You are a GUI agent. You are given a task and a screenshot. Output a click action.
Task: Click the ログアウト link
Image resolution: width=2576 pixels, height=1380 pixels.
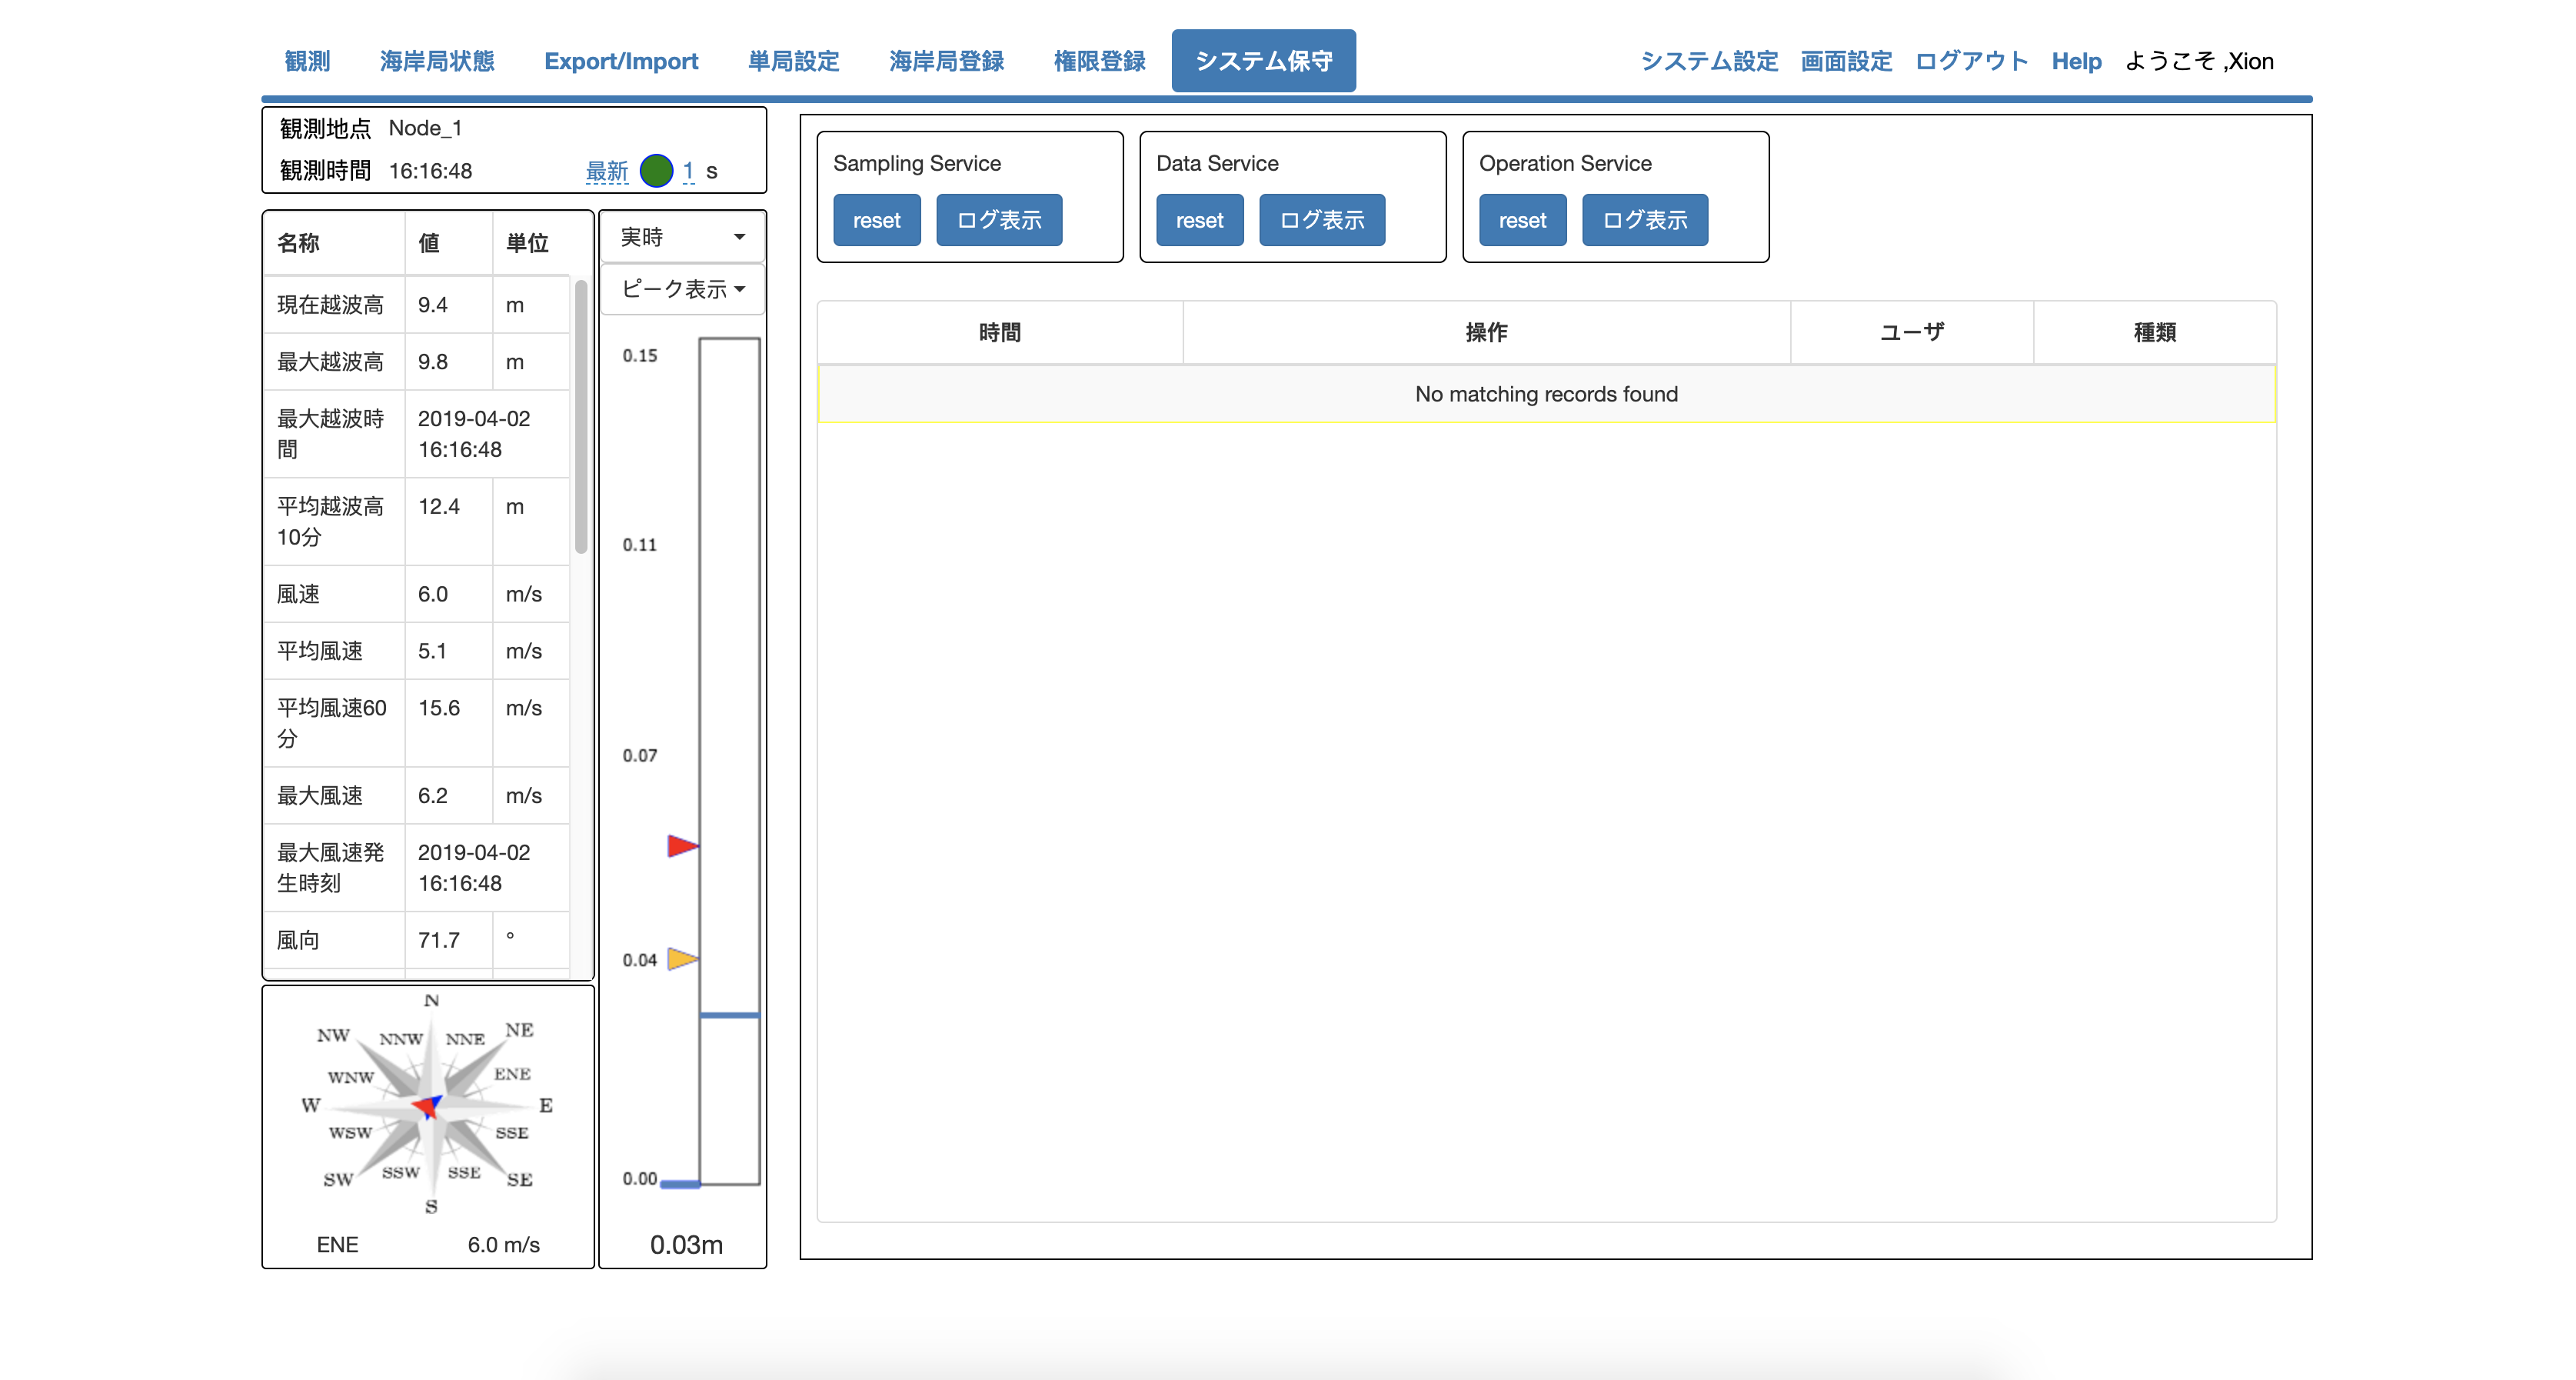[1970, 61]
